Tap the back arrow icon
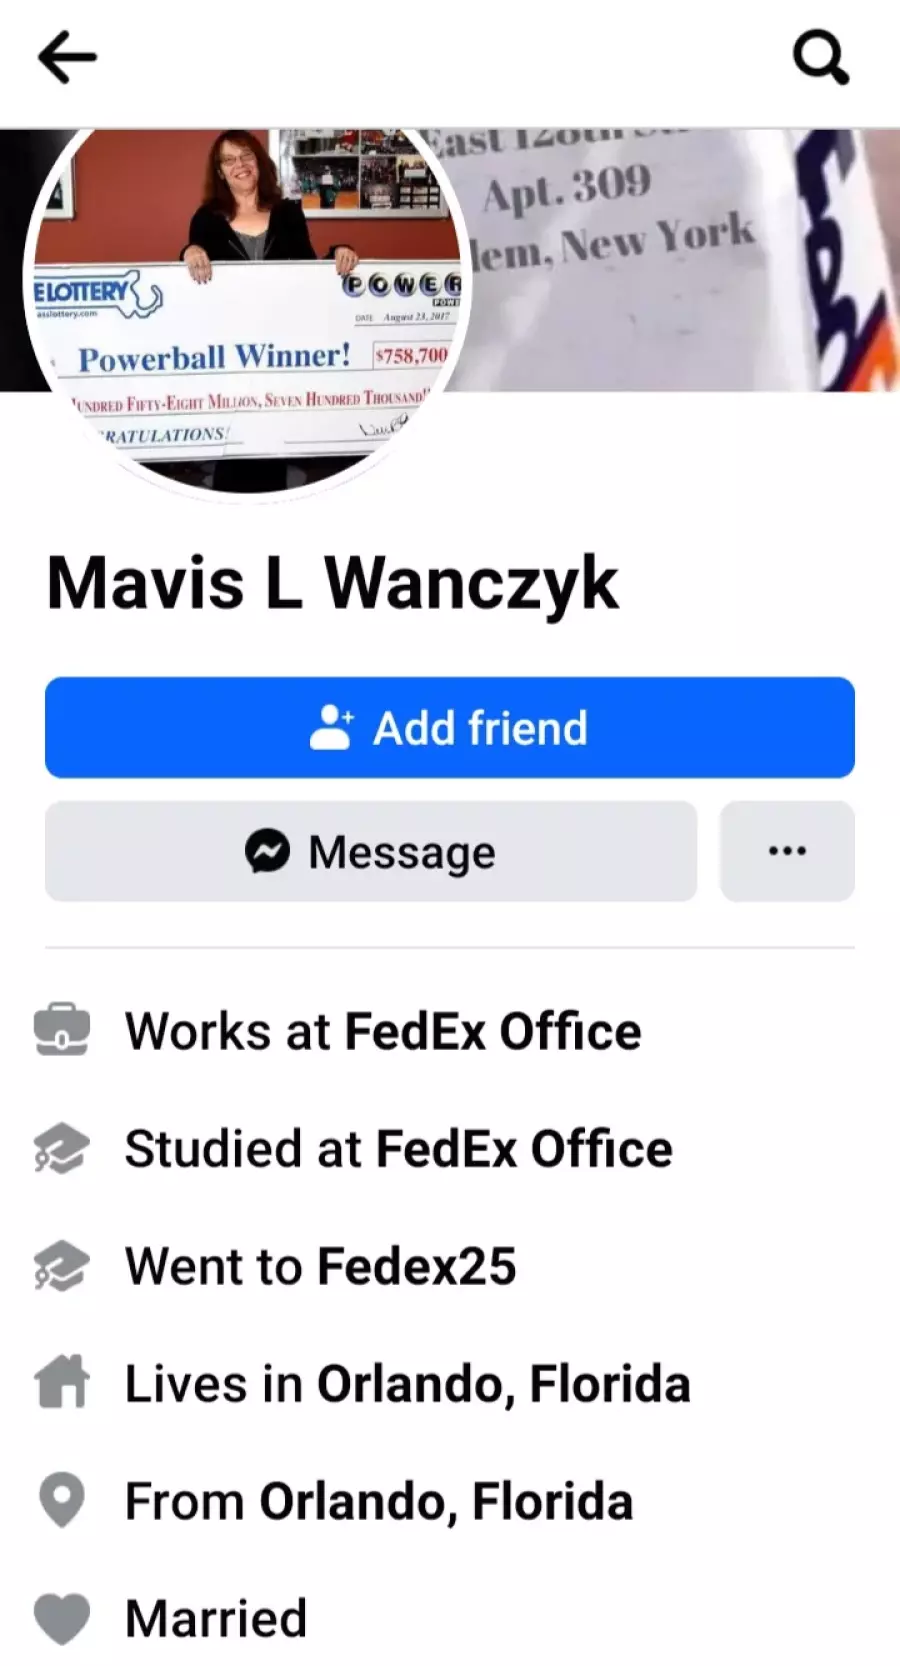The image size is (900, 1666). point(67,57)
